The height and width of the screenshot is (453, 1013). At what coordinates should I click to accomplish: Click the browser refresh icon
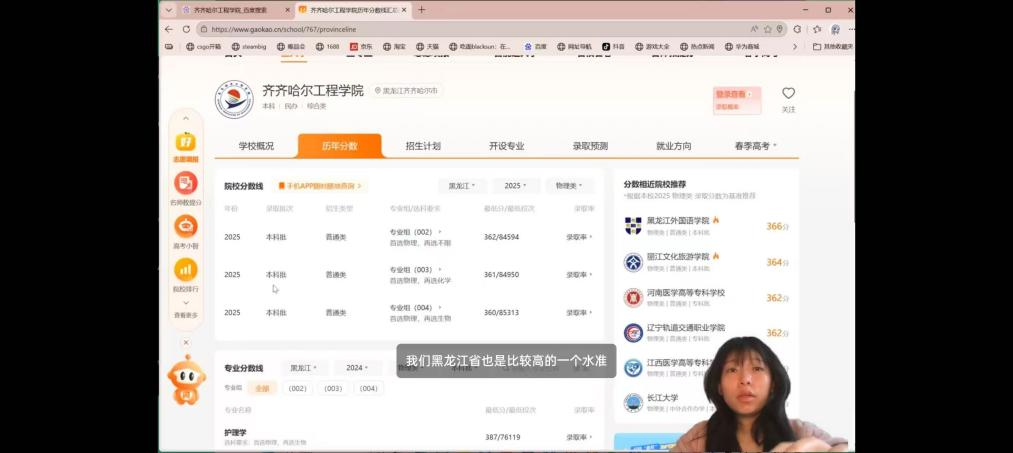click(x=185, y=29)
